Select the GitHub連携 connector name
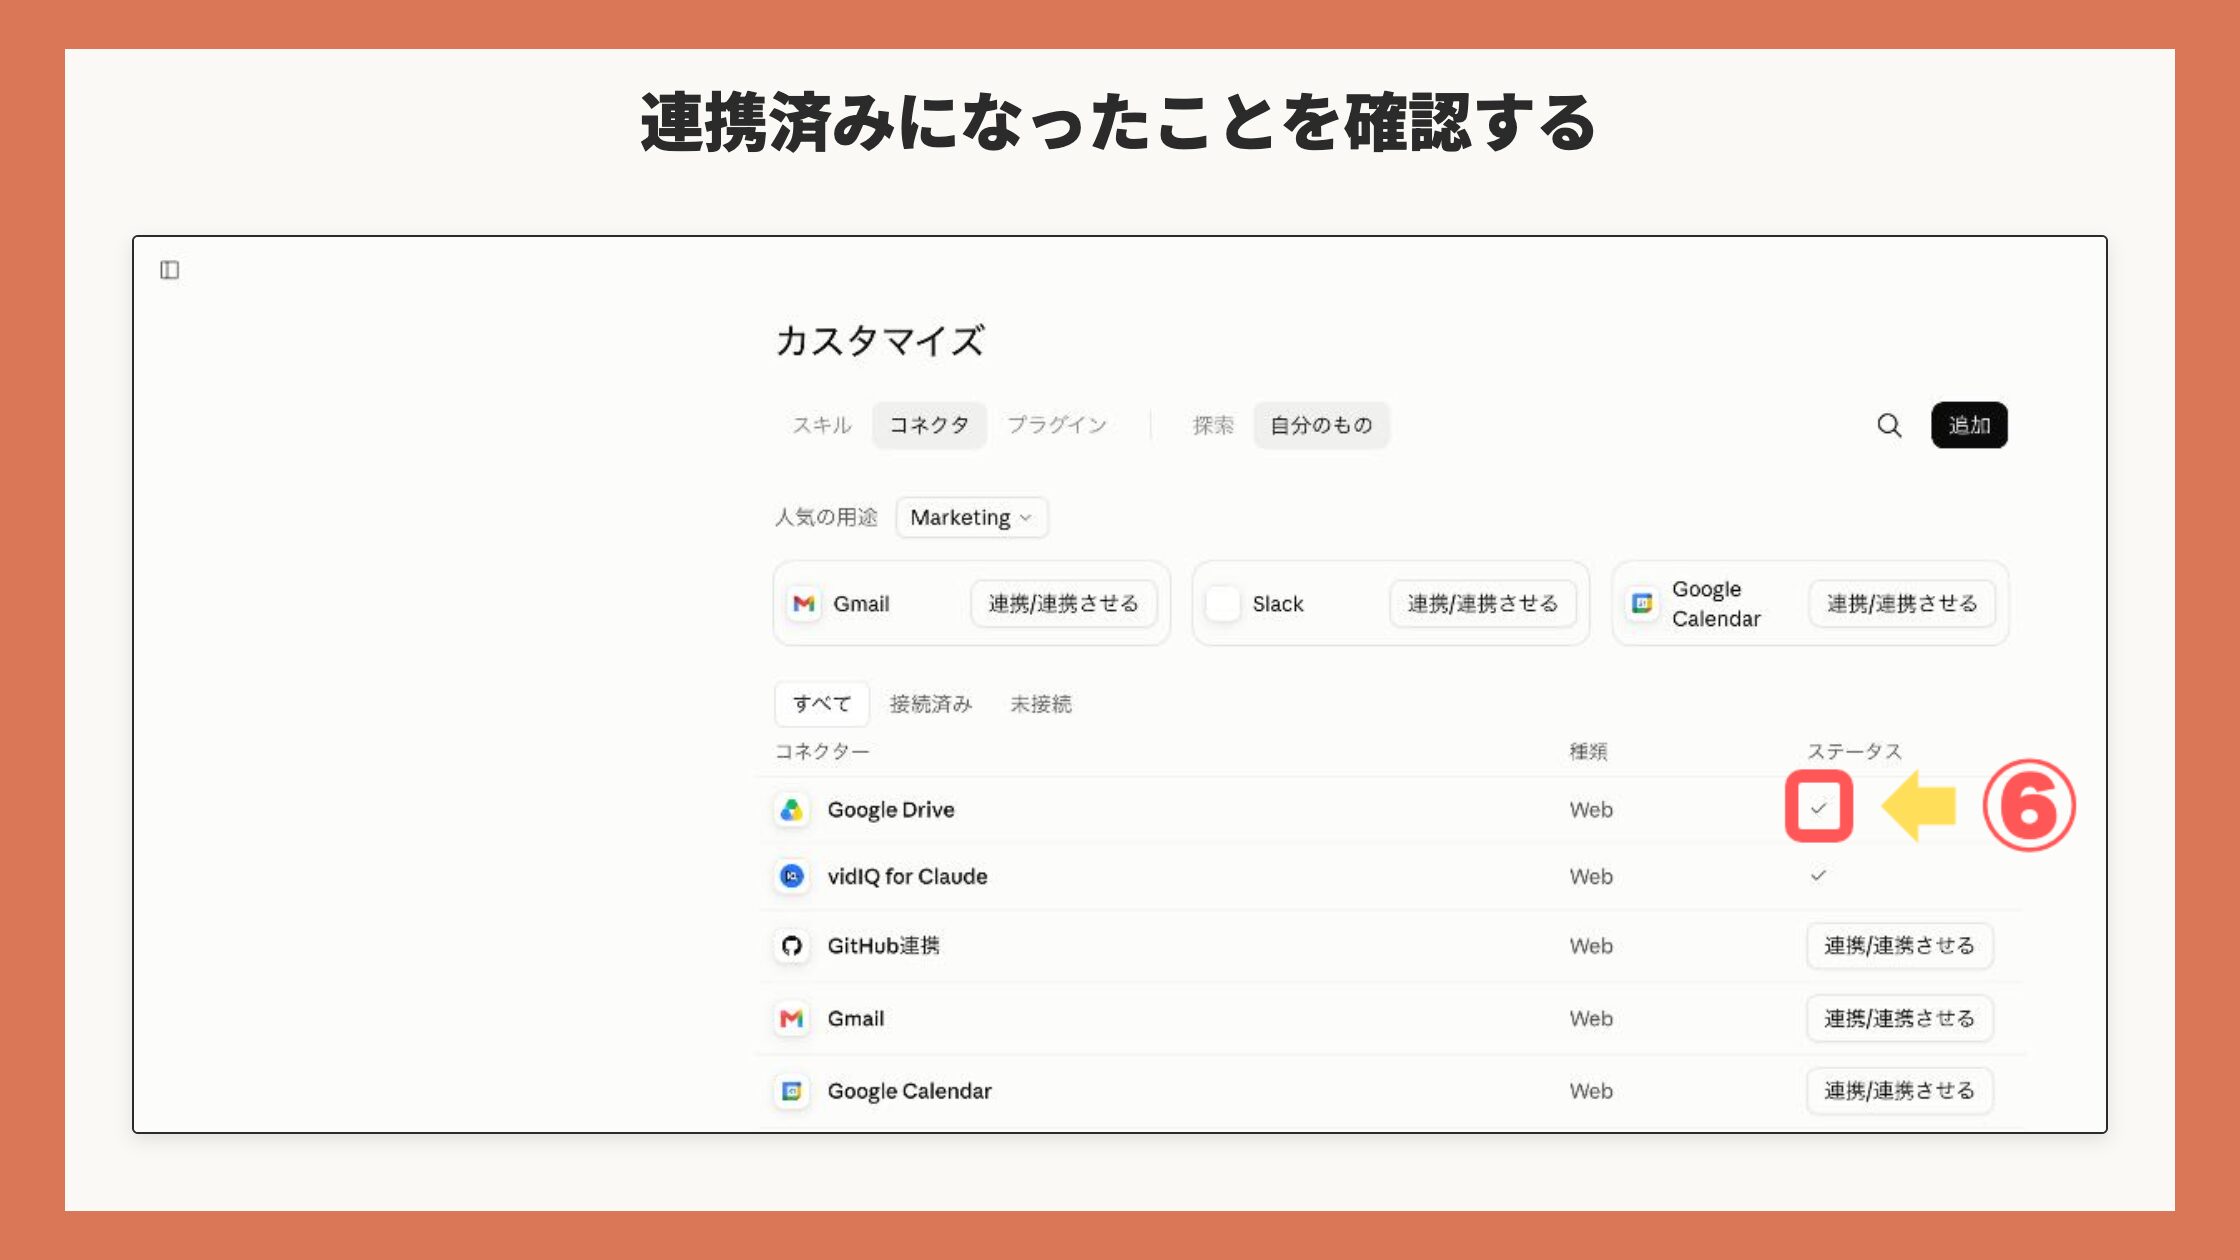2240x1260 pixels. click(884, 946)
